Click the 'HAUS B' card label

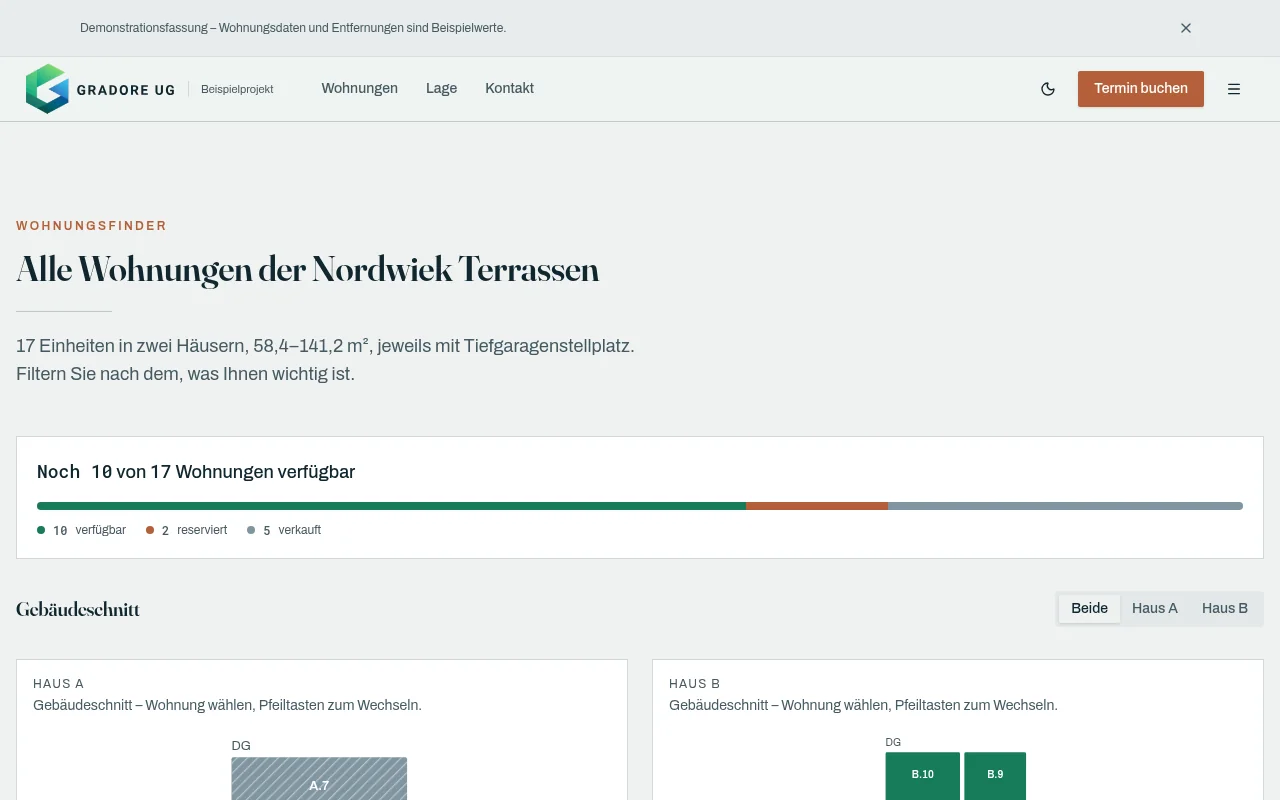tap(695, 684)
